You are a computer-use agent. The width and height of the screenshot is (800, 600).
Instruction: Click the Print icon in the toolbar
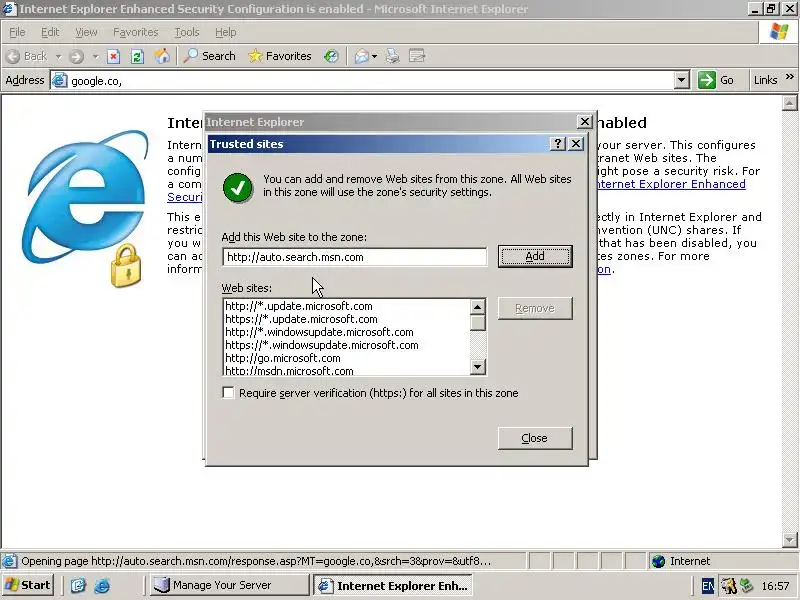(x=392, y=56)
